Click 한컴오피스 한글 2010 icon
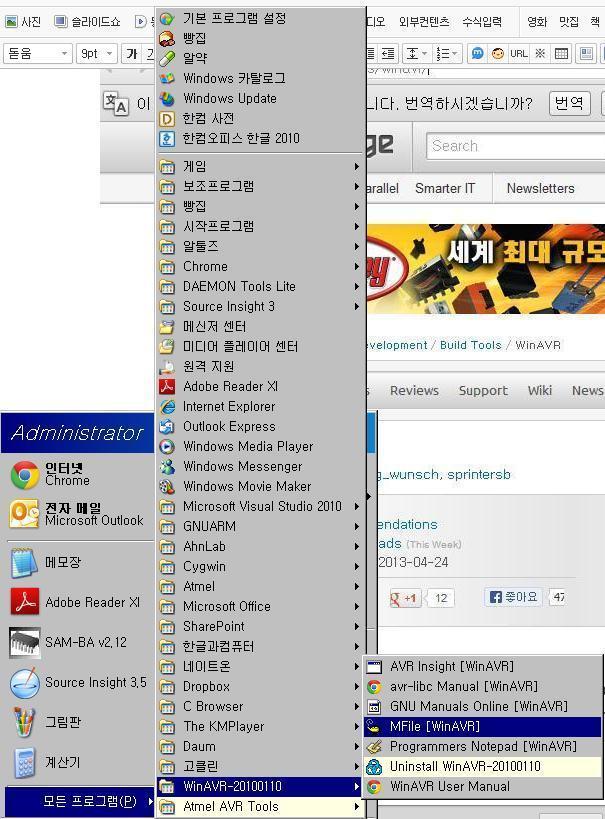The image size is (605, 819). 167,138
